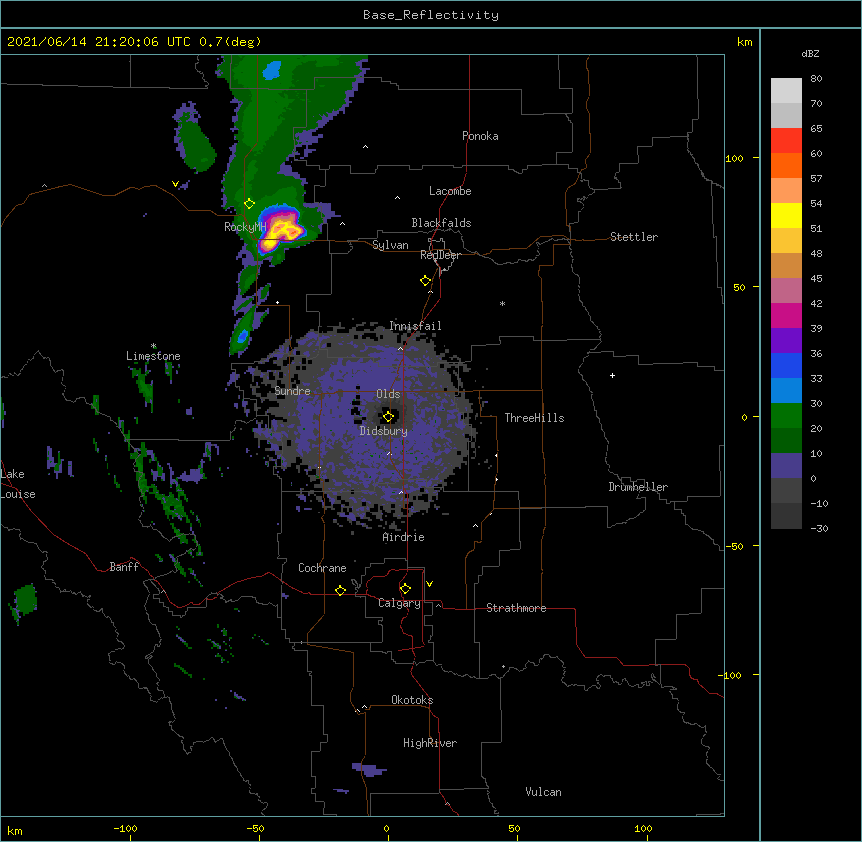Click the Sundre town label

point(292,391)
